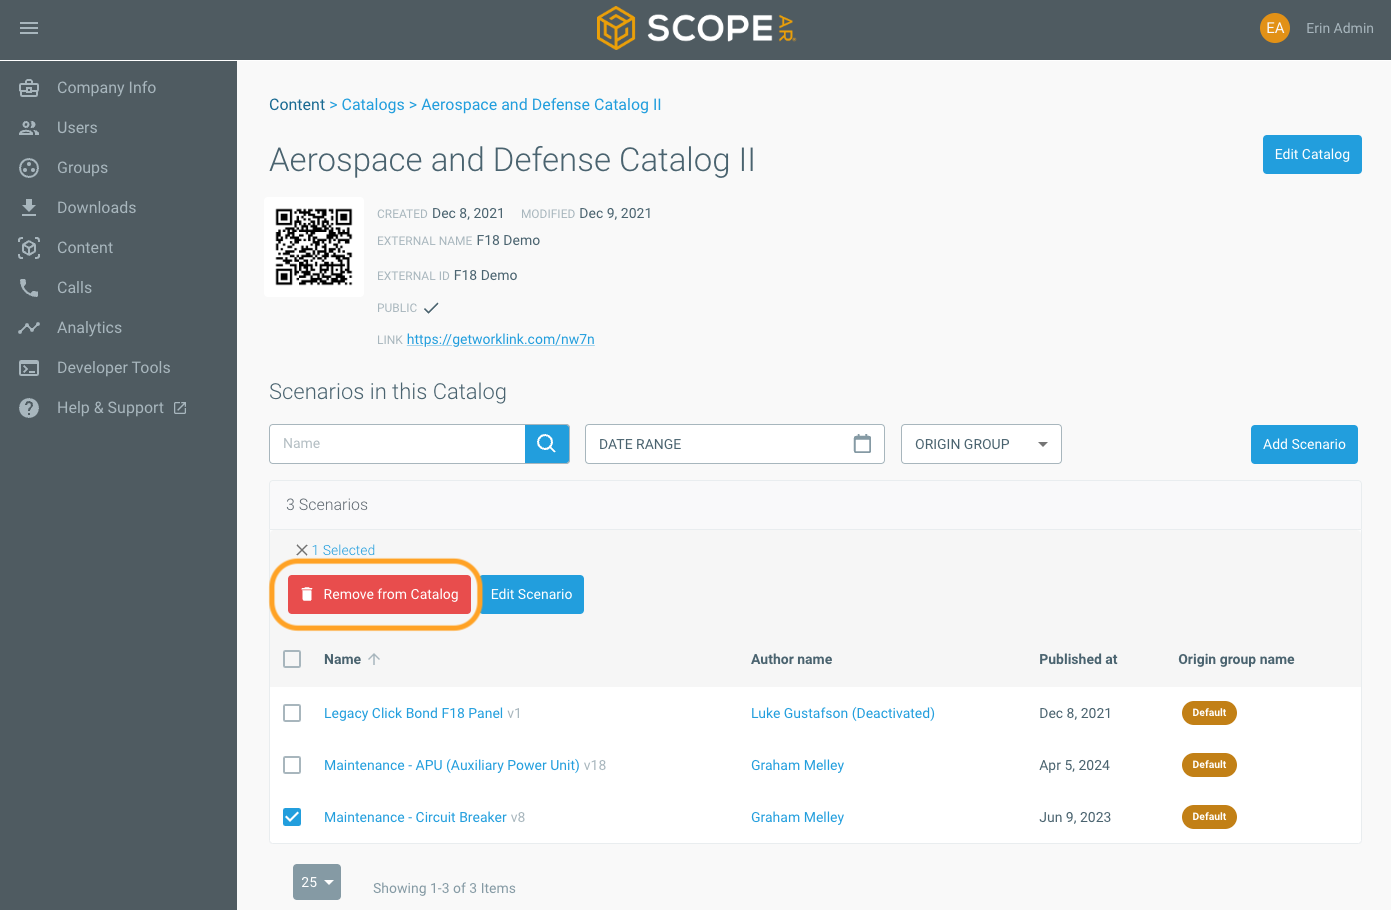Click Default badge in Legacy Click Bond row
Image resolution: width=1391 pixels, height=910 pixels.
(1209, 713)
